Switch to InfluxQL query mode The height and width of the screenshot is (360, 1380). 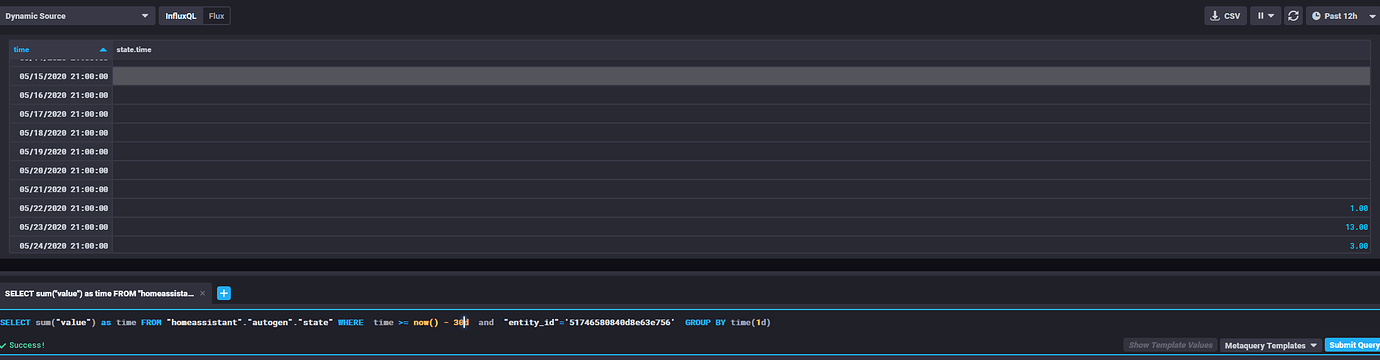181,16
